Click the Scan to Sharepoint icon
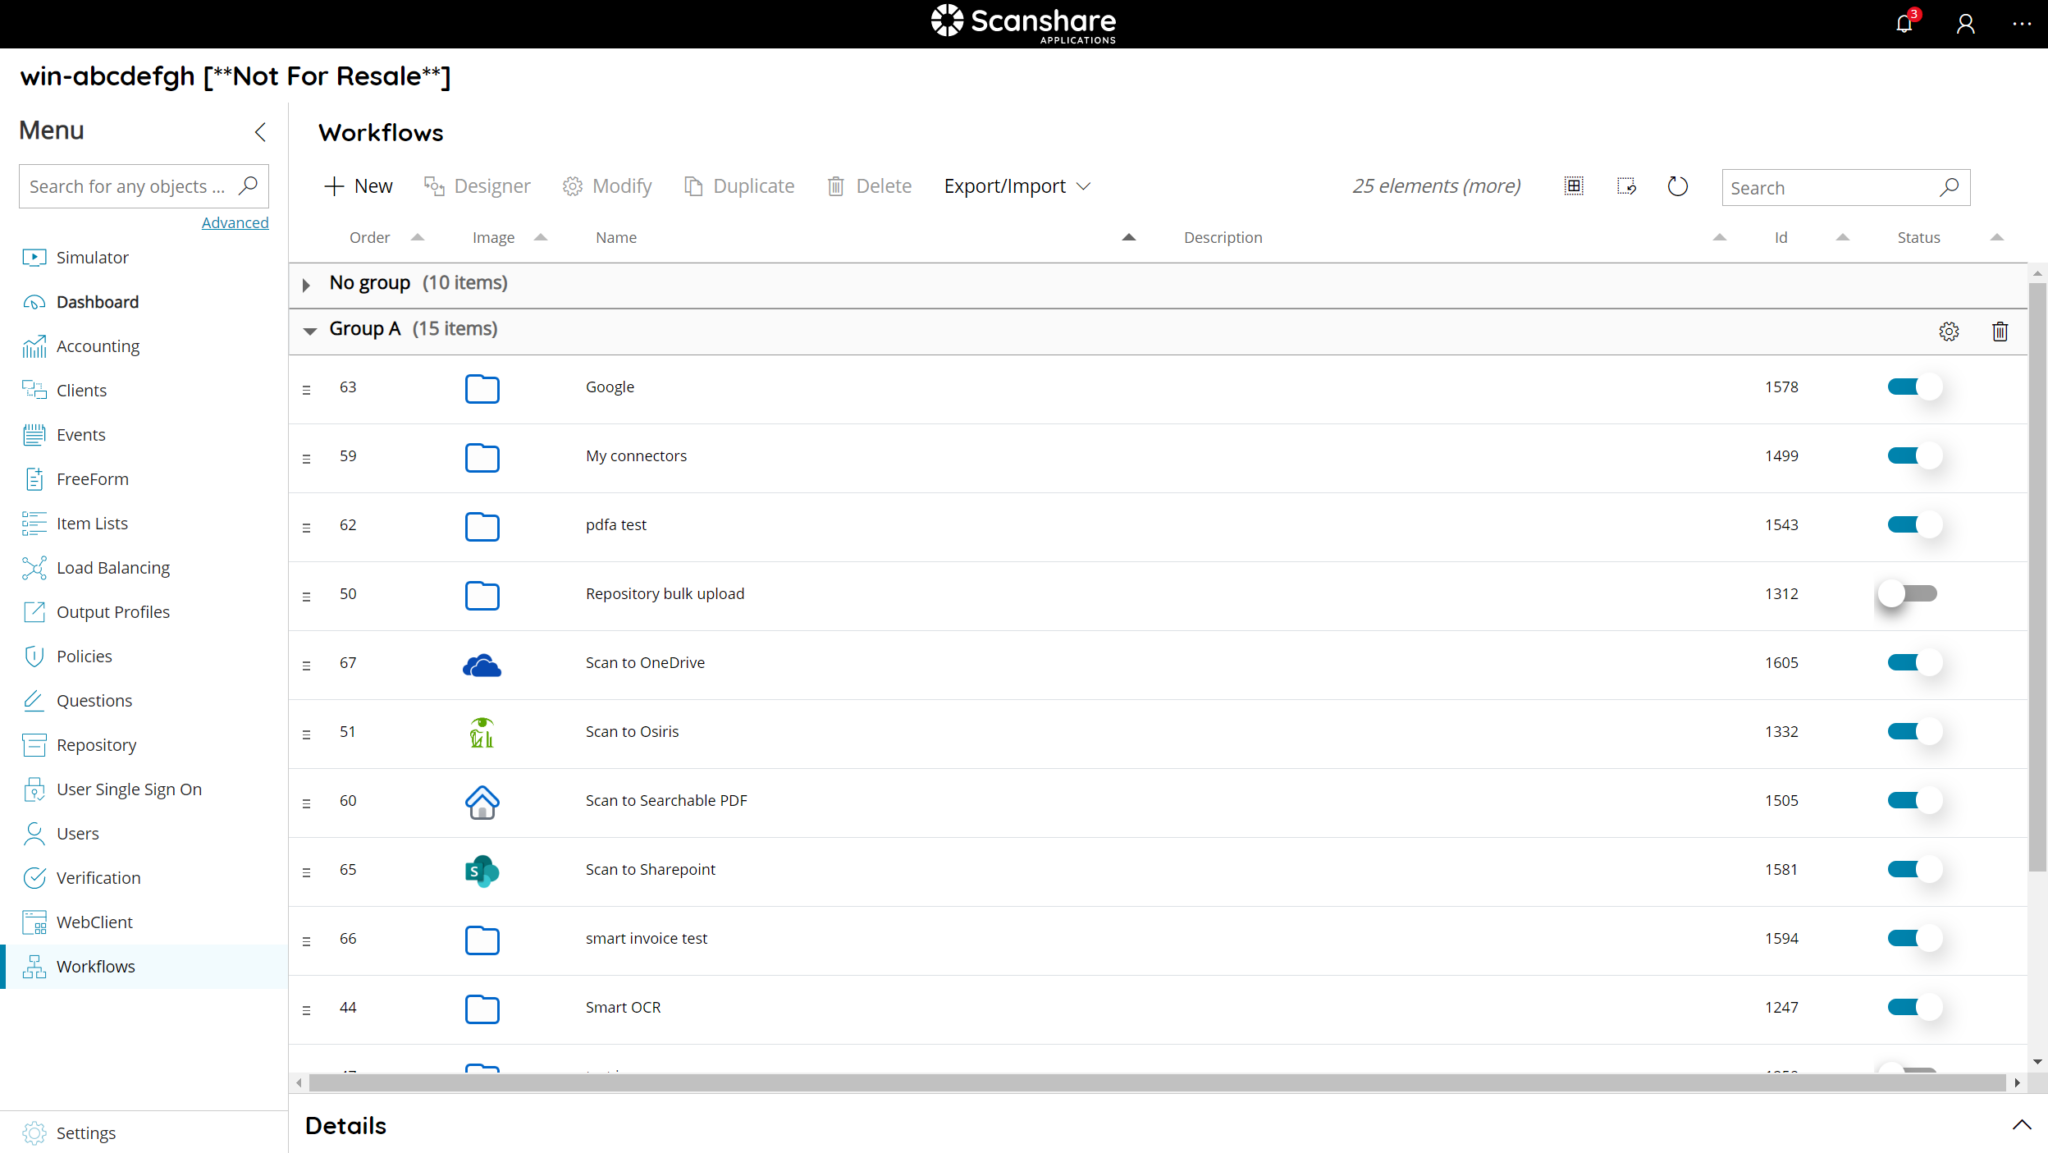Screen dimensions: 2048x1153 click(482, 871)
